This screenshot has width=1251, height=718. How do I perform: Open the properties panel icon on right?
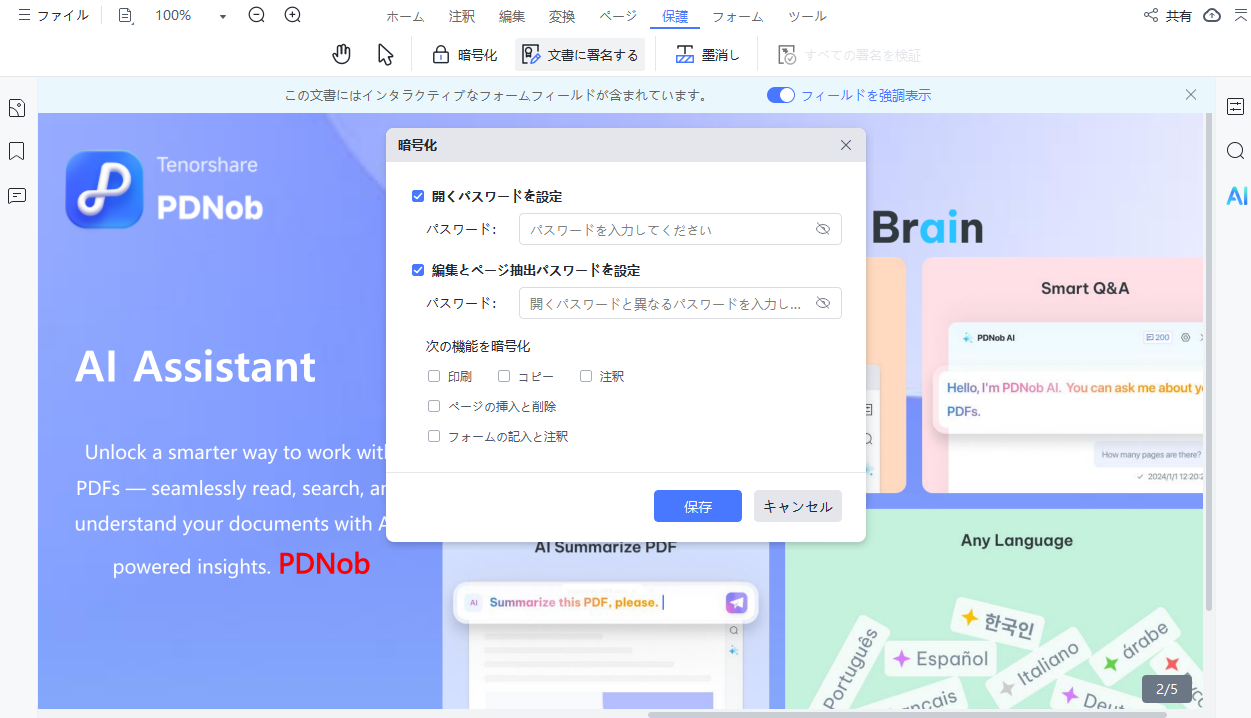coord(1236,107)
